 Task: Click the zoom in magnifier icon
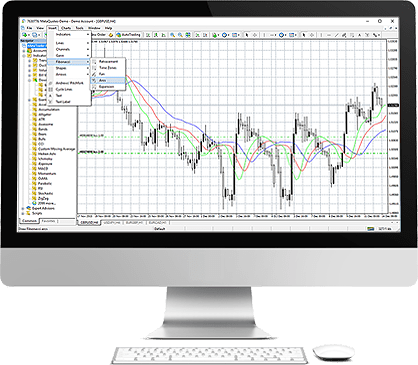[x=173, y=35]
